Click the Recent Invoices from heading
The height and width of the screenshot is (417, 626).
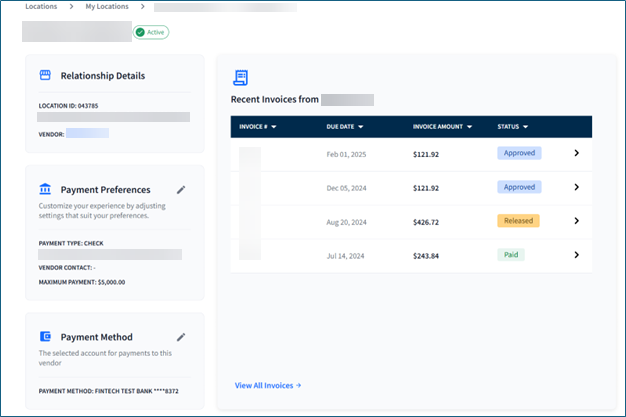click(275, 99)
